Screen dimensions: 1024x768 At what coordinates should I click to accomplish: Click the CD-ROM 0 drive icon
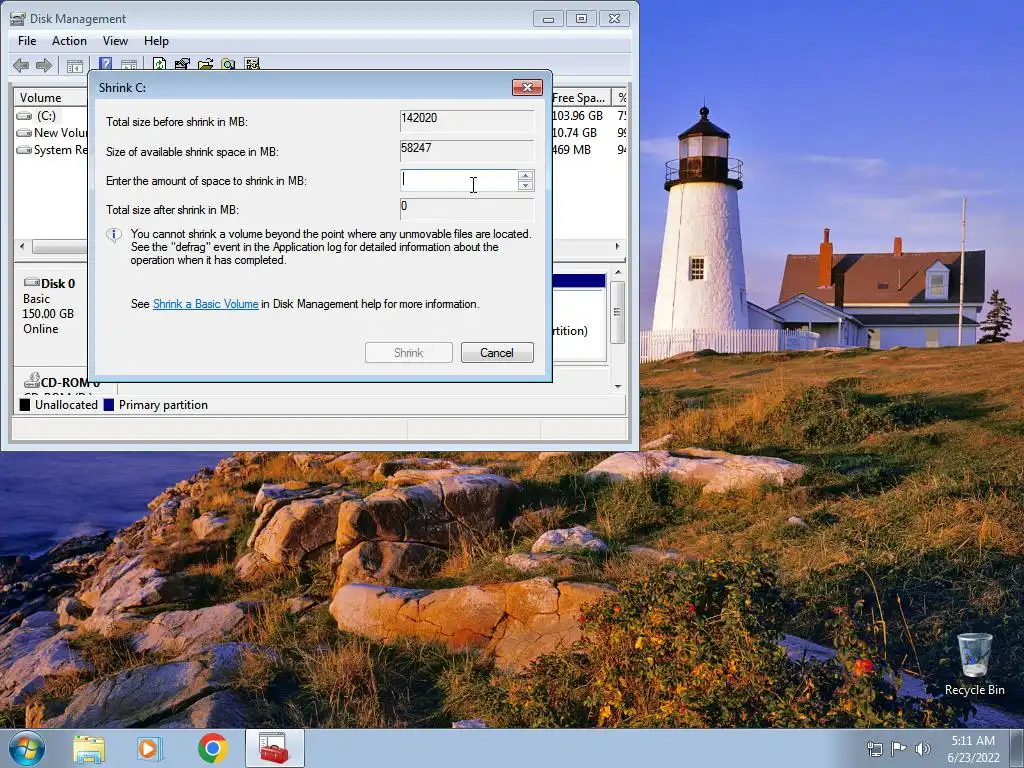31,380
